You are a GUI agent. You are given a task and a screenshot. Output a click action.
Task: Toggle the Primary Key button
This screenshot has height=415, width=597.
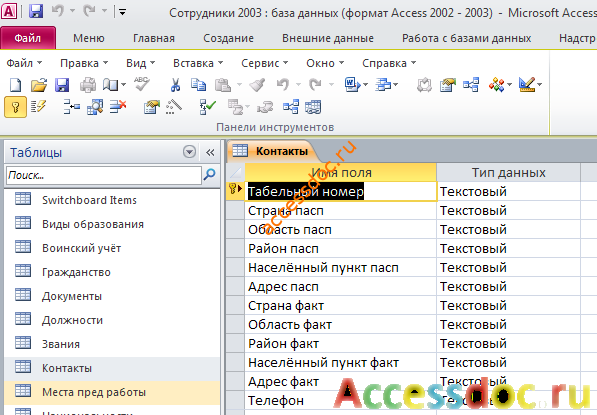click(15, 107)
